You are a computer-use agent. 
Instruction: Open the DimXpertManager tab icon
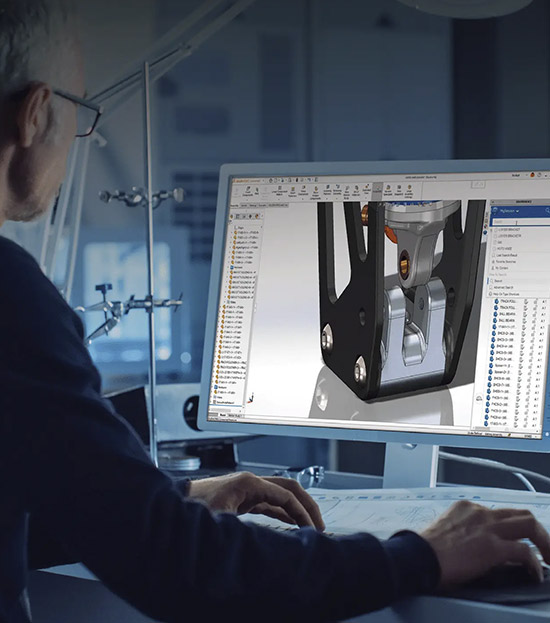(250, 217)
